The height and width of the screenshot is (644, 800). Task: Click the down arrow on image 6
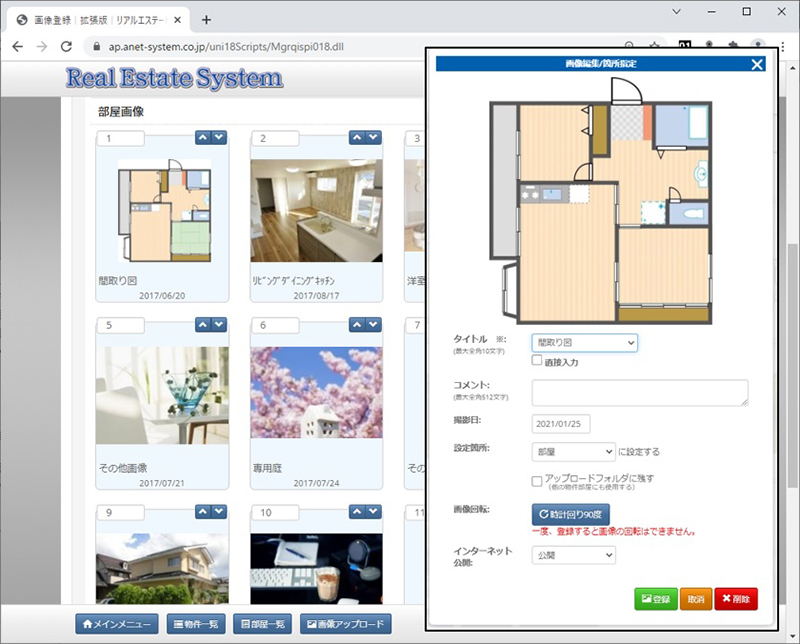coord(373,325)
